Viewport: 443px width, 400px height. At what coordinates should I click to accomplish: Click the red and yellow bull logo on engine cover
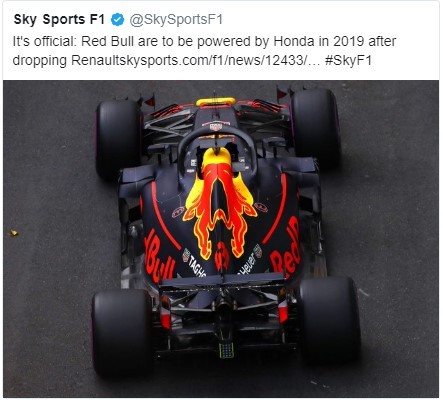click(x=220, y=202)
